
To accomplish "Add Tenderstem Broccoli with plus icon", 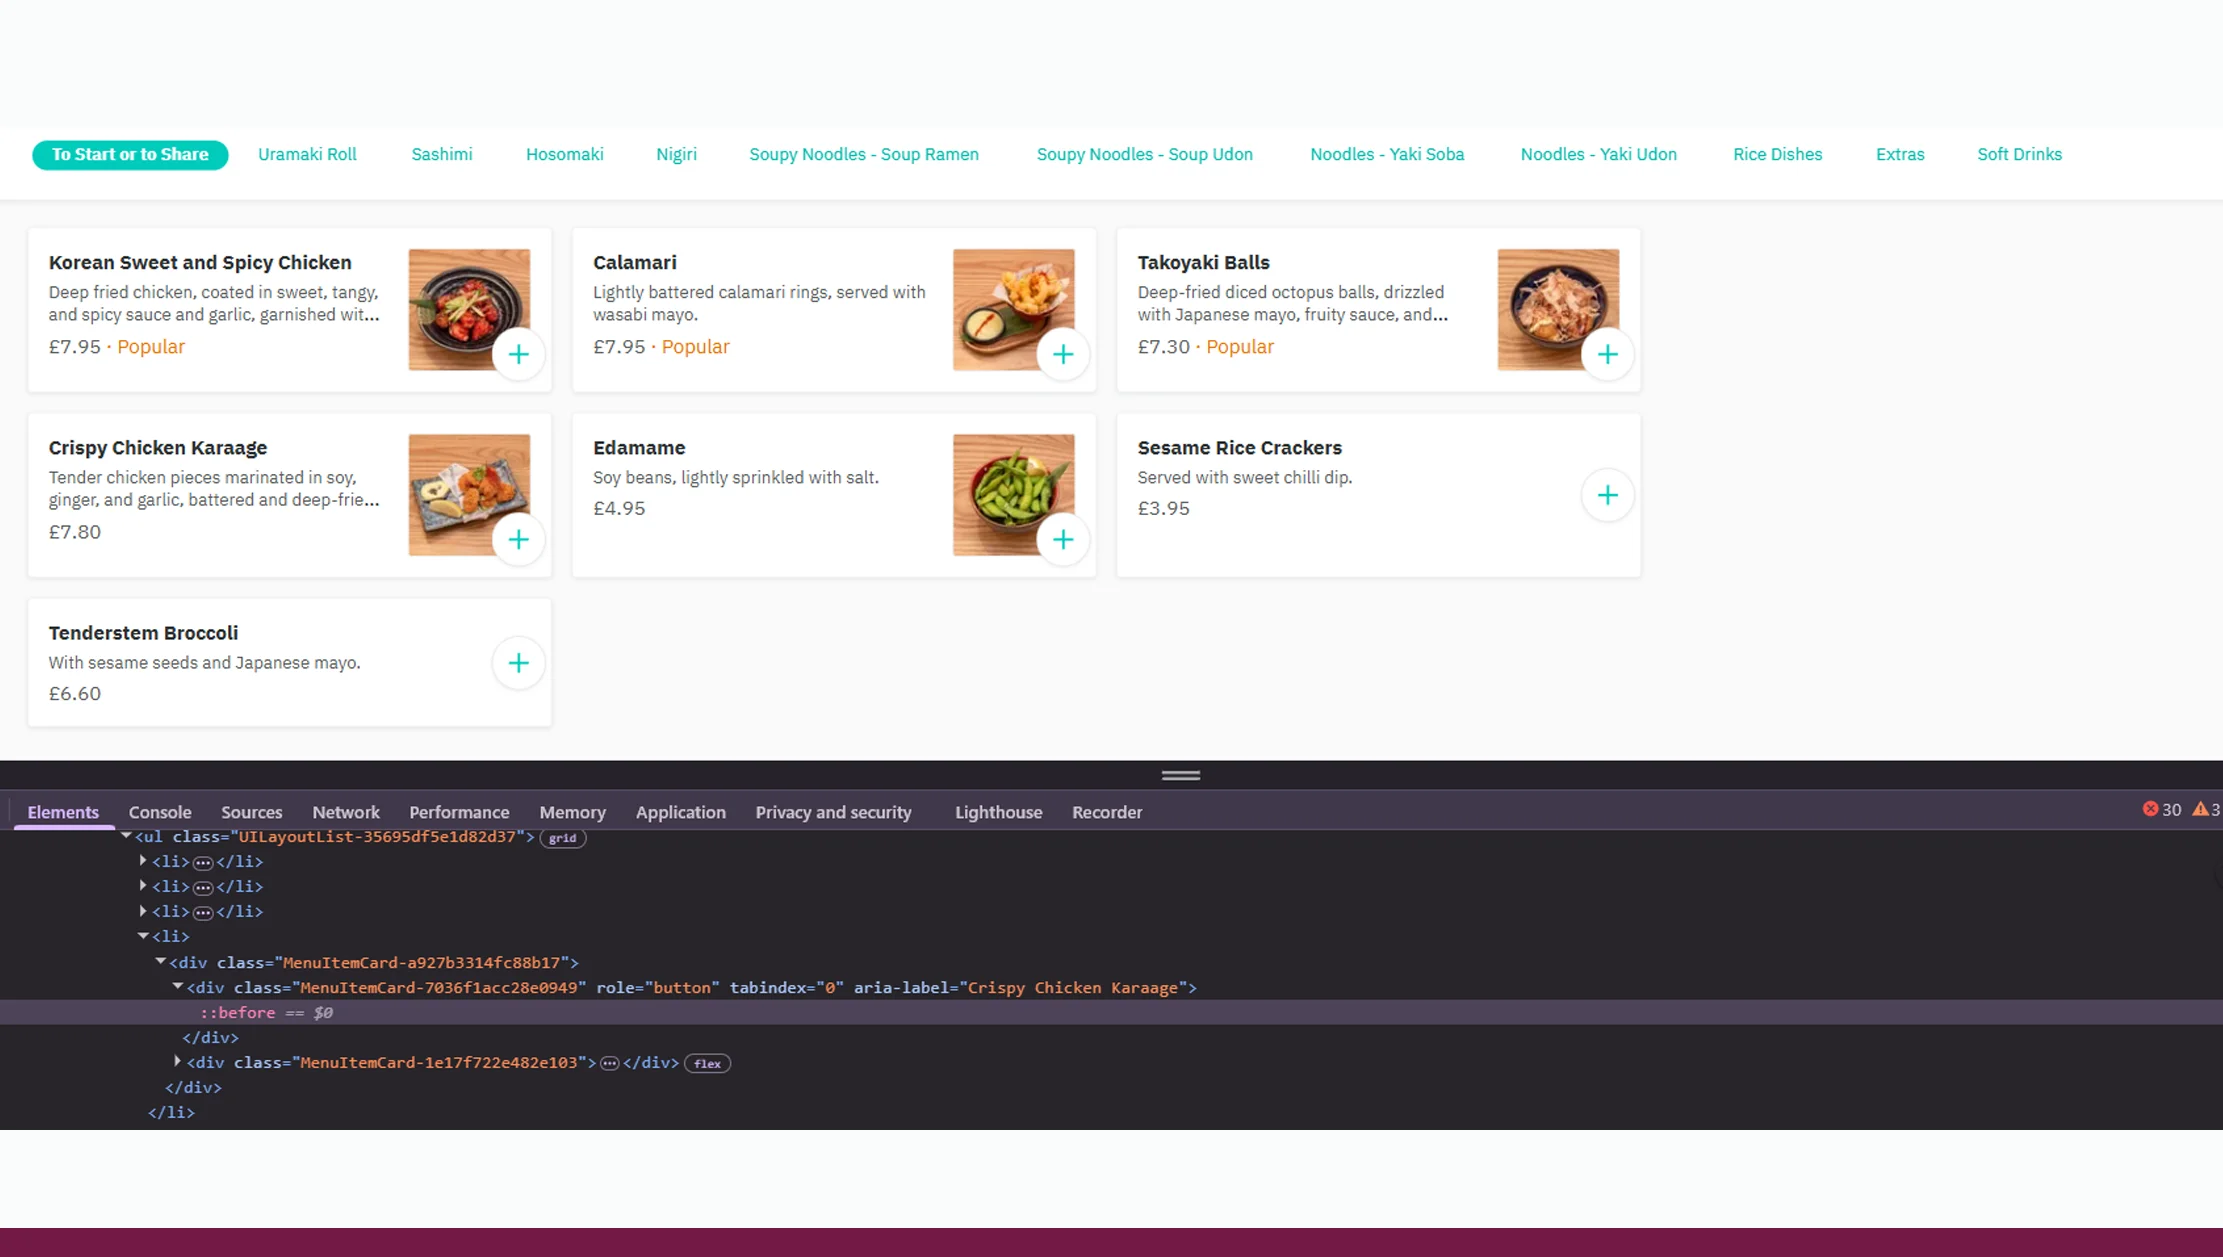I will [x=519, y=662].
